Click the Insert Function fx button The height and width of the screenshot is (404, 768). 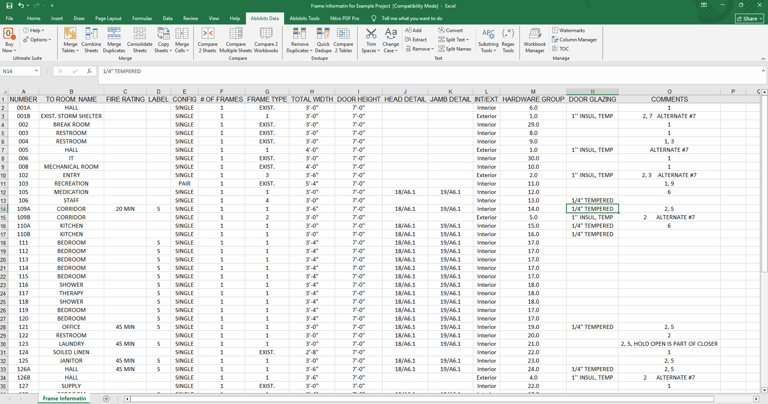[89, 71]
